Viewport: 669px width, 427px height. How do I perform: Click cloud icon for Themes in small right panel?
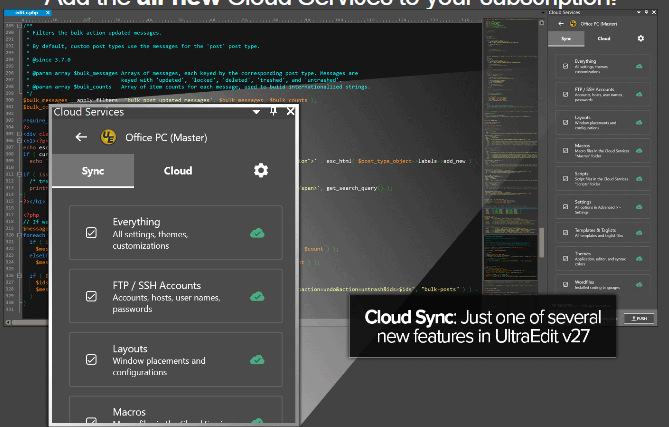(639, 259)
